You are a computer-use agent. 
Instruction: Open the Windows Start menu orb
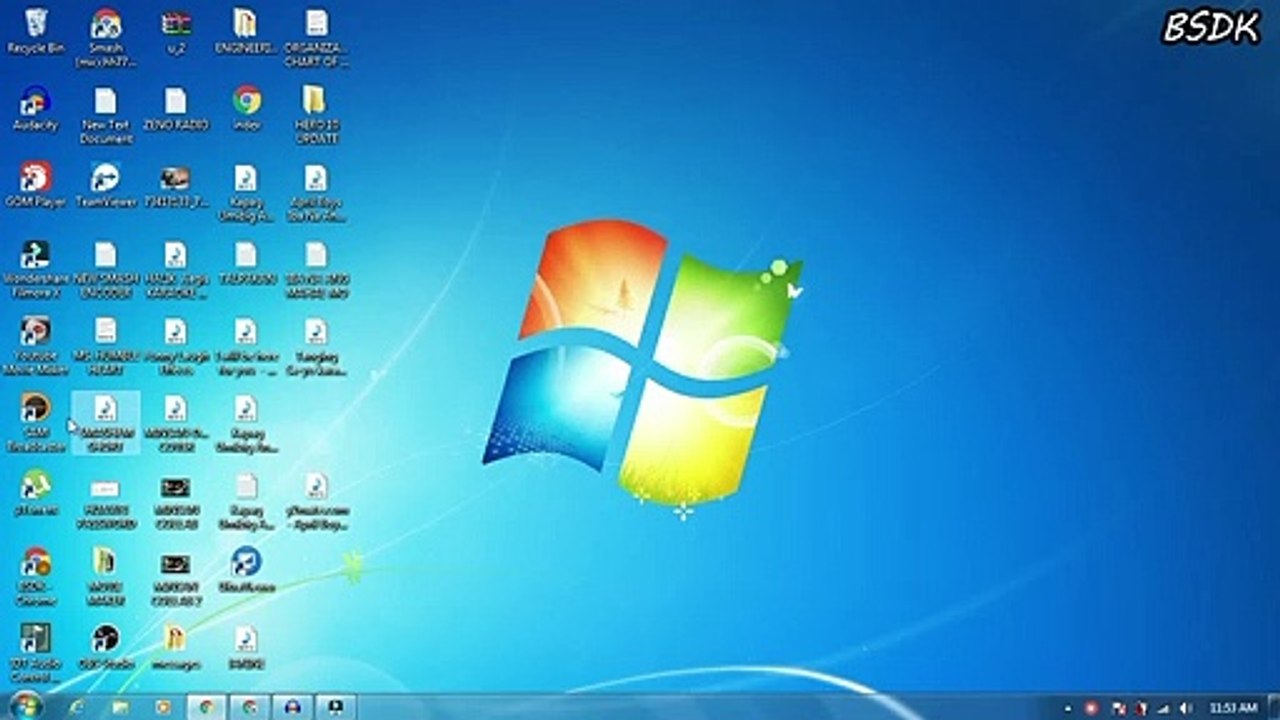point(25,705)
